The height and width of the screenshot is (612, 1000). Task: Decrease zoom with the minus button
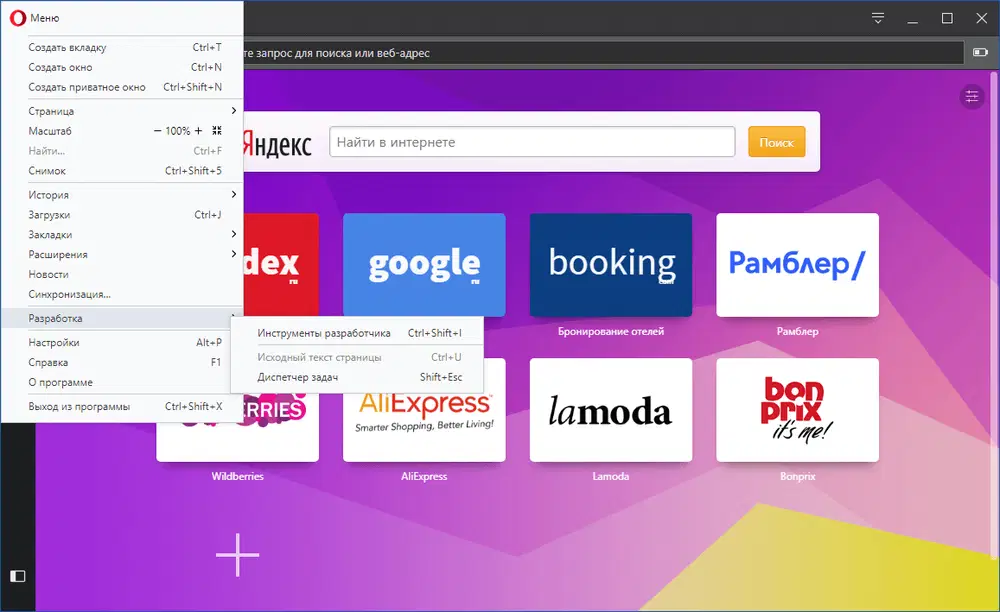click(x=157, y=131)
